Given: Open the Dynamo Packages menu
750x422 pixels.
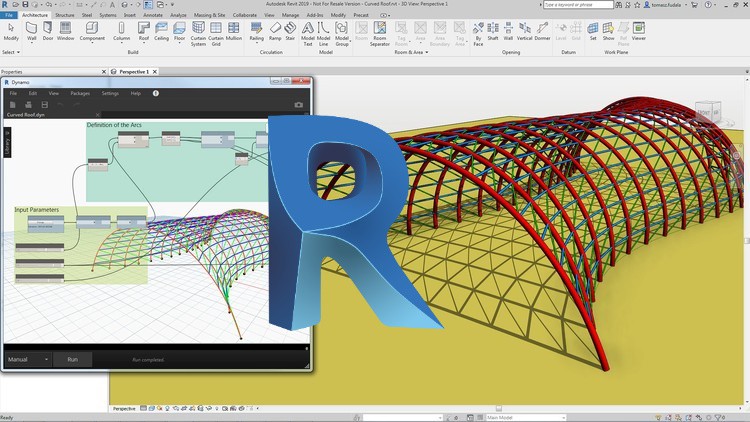Looking at the screenshot, I should (80, 93).
